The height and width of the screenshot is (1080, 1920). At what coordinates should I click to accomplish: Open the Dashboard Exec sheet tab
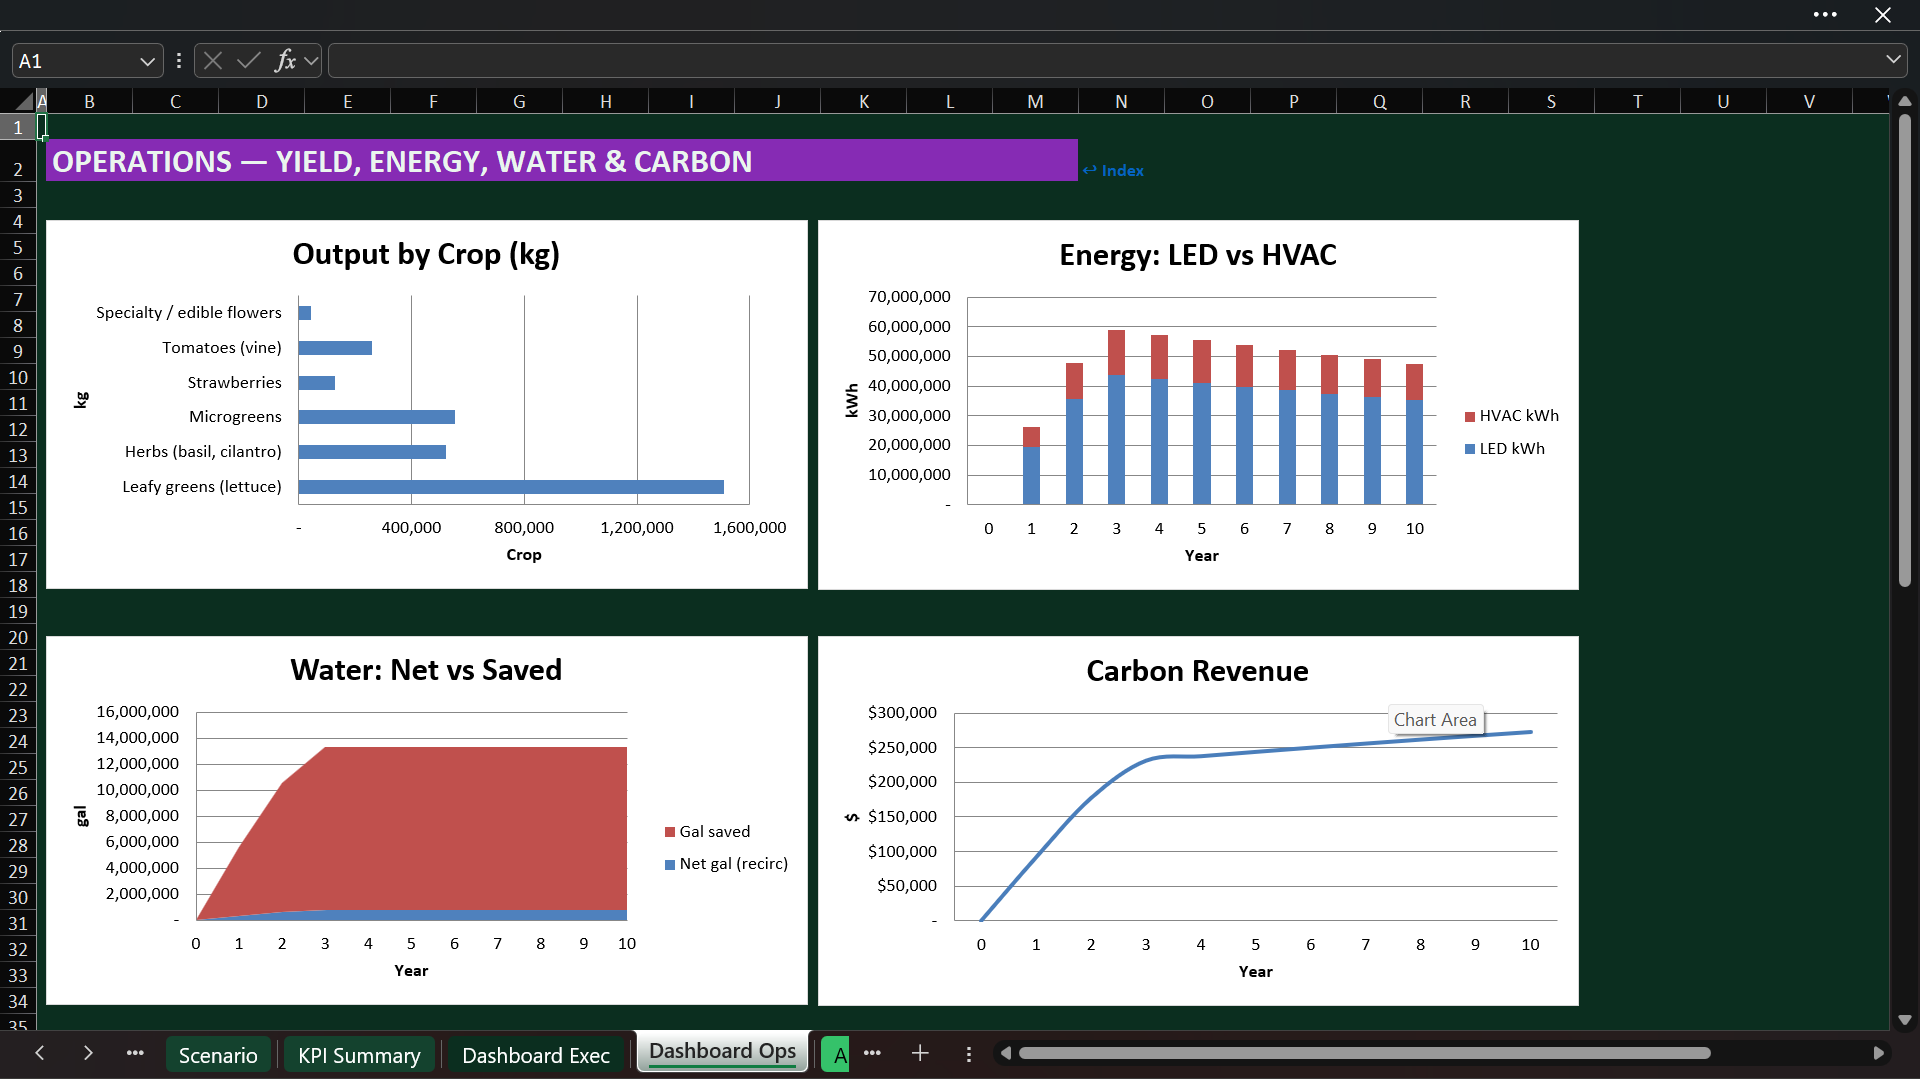coord(536,1056)
